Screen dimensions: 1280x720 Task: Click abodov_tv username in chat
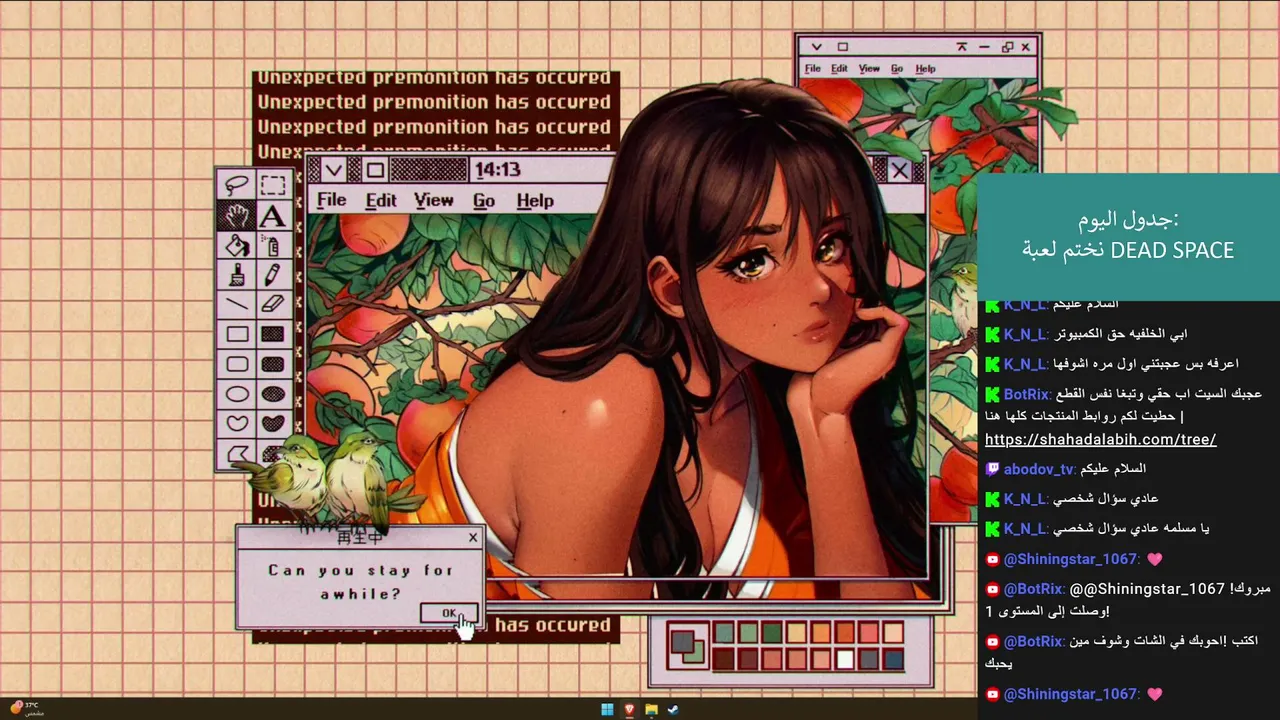click(x=1039, y=469)
